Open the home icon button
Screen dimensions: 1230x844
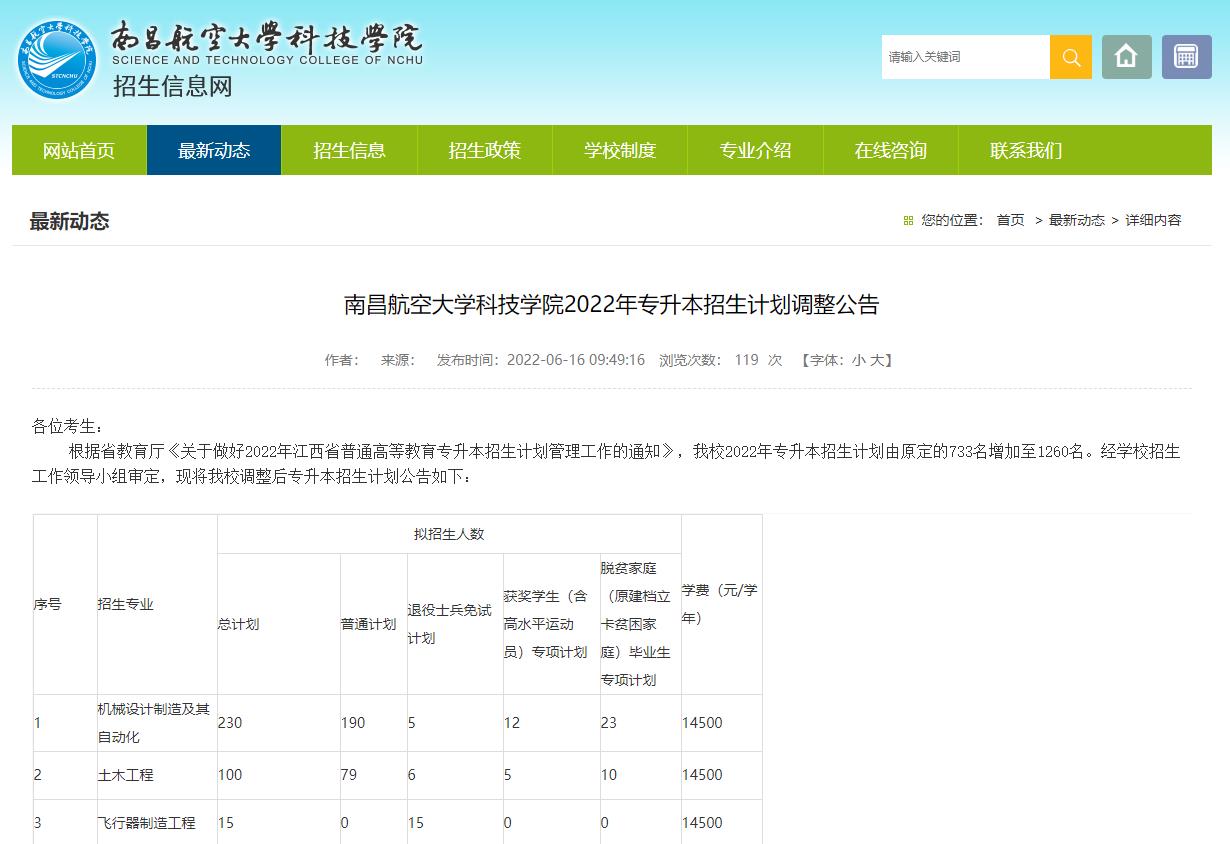(x=1127, y=57)
